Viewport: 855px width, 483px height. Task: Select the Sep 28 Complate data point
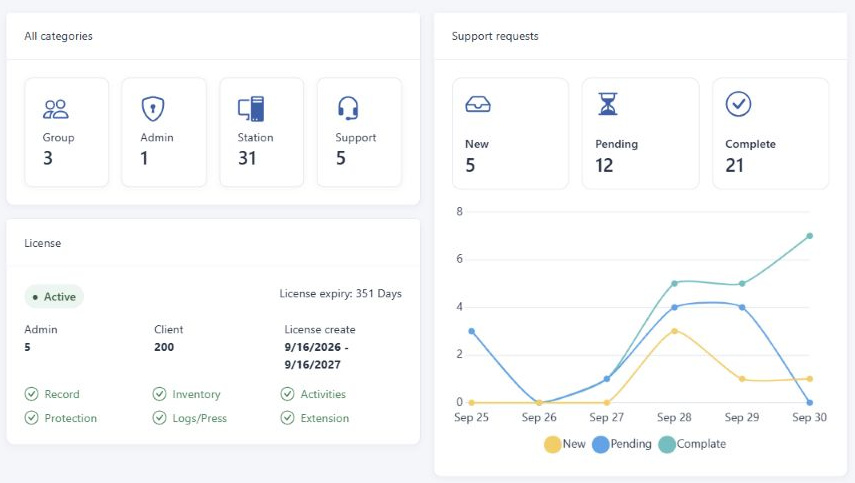click(675, 283)
